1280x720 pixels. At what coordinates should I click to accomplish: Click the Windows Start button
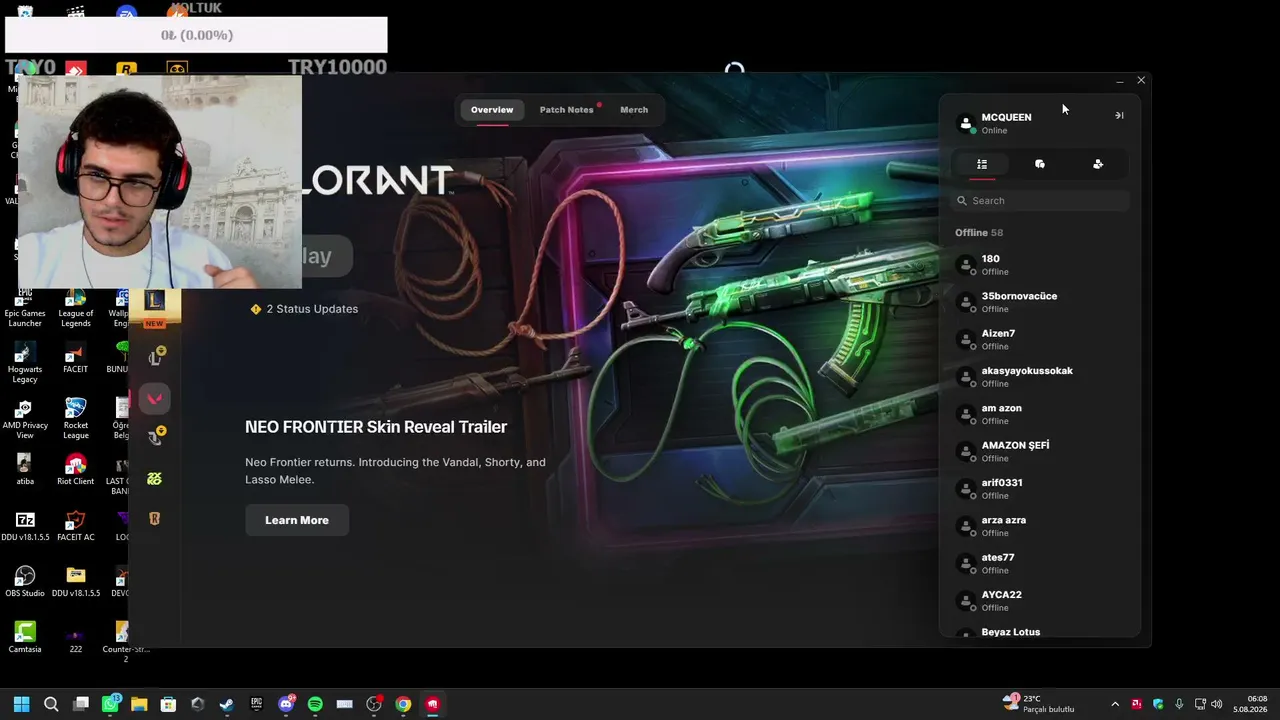click(x=21, y=704)
